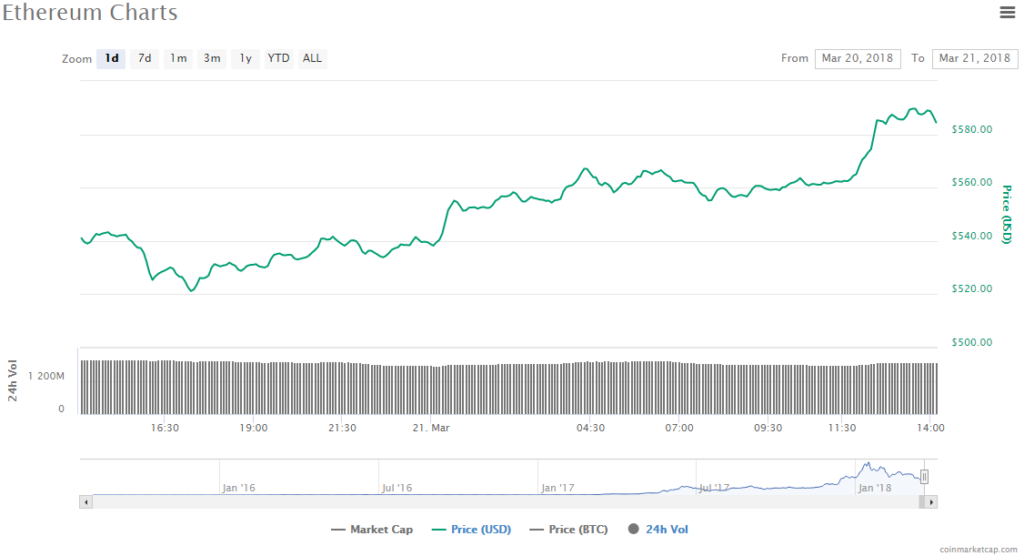
Task: Switch zoom to 7d
Action: (145, 59)
